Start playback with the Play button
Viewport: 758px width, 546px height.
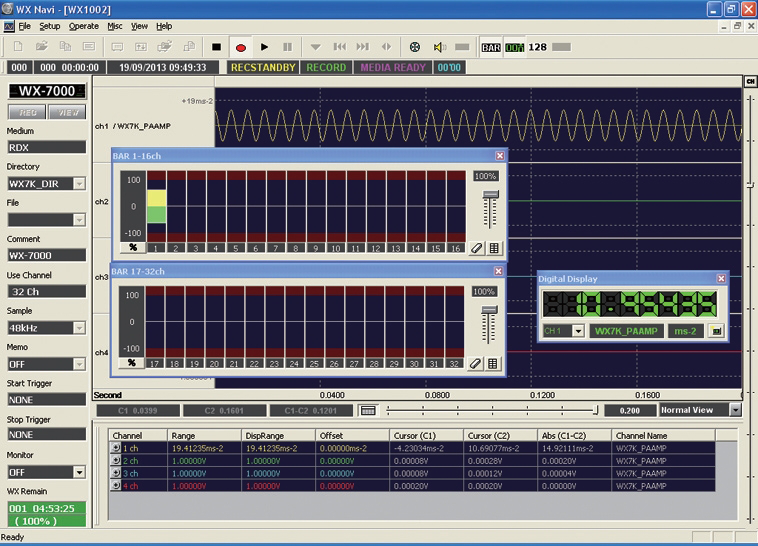point(264,47)
